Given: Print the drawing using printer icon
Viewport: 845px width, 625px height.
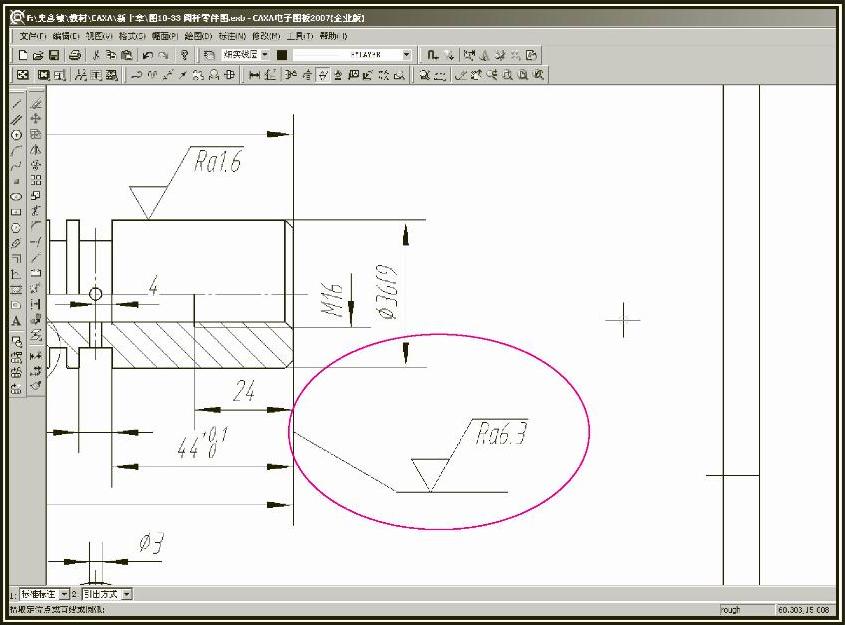Looking at the screenshot, I should point(75,55).
